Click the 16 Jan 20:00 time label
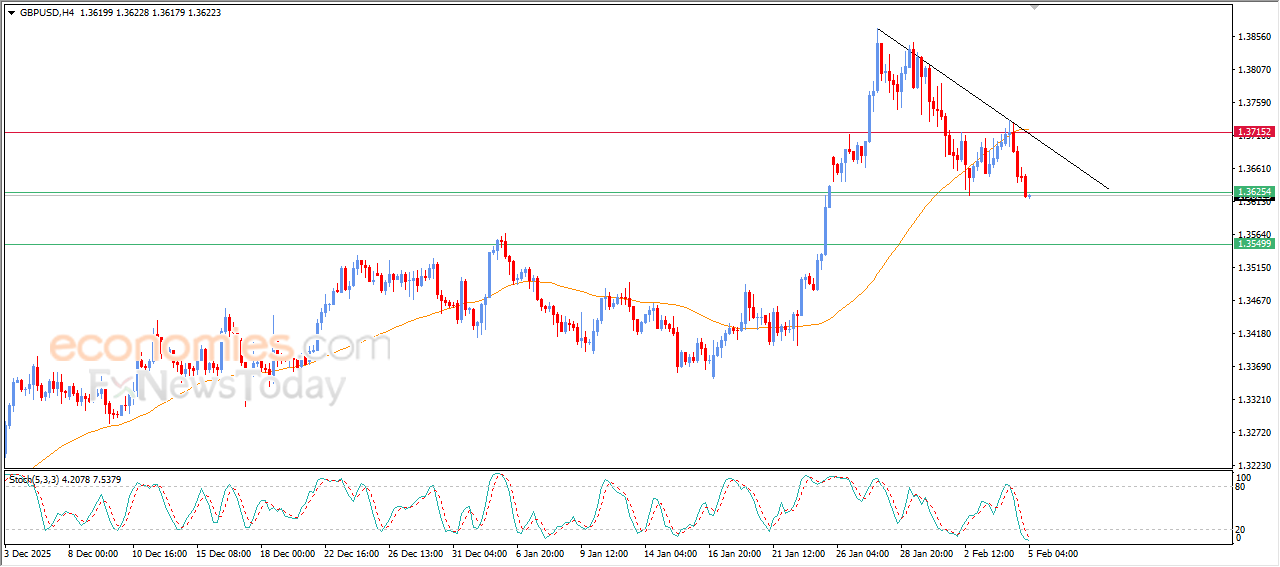 click(737, 553)
